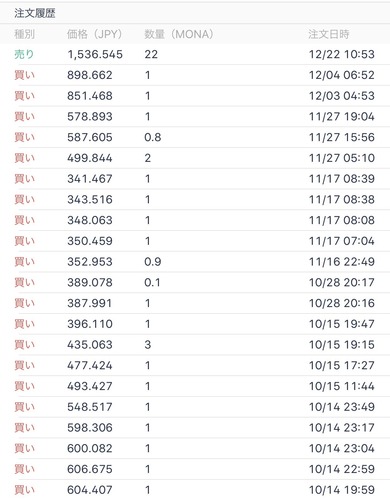
Task: Sort by 数量（MONA） column header
Action: [x=179, y=34]
